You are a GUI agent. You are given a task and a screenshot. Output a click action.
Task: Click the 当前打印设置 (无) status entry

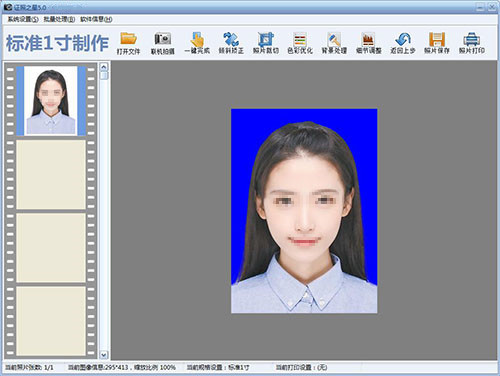tap(301, 367)
